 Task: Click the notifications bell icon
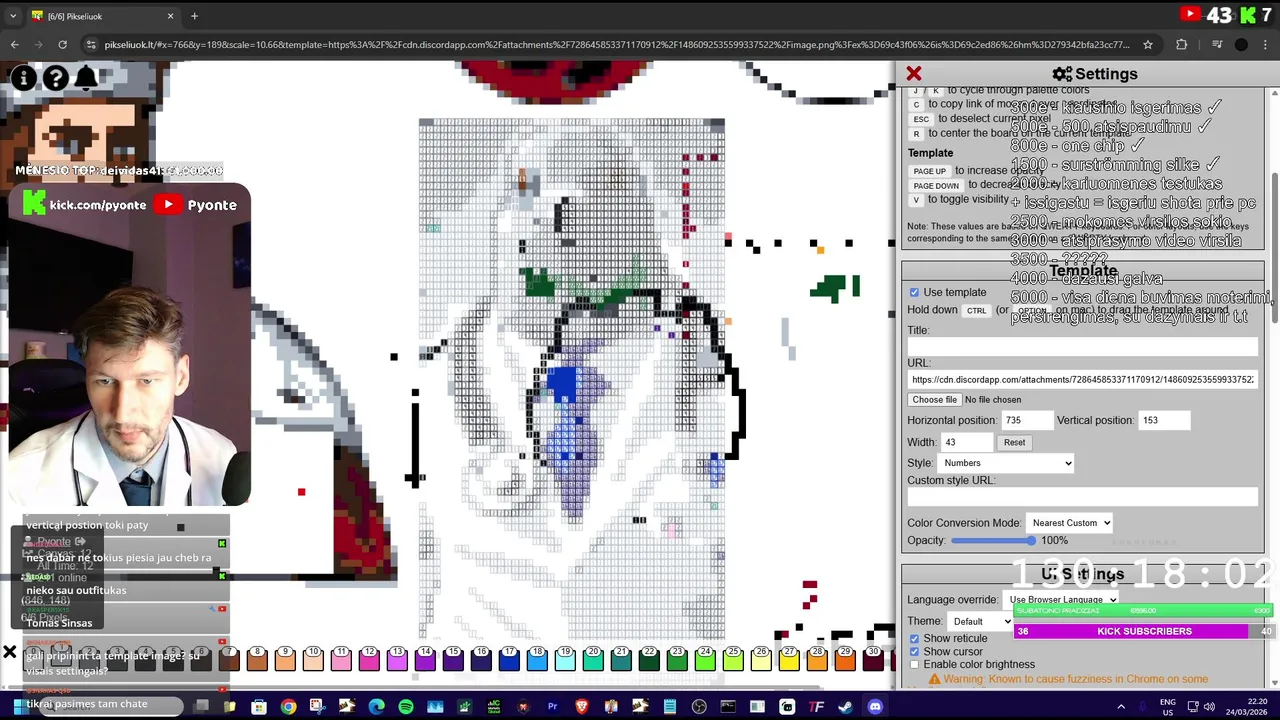point(86,78)
